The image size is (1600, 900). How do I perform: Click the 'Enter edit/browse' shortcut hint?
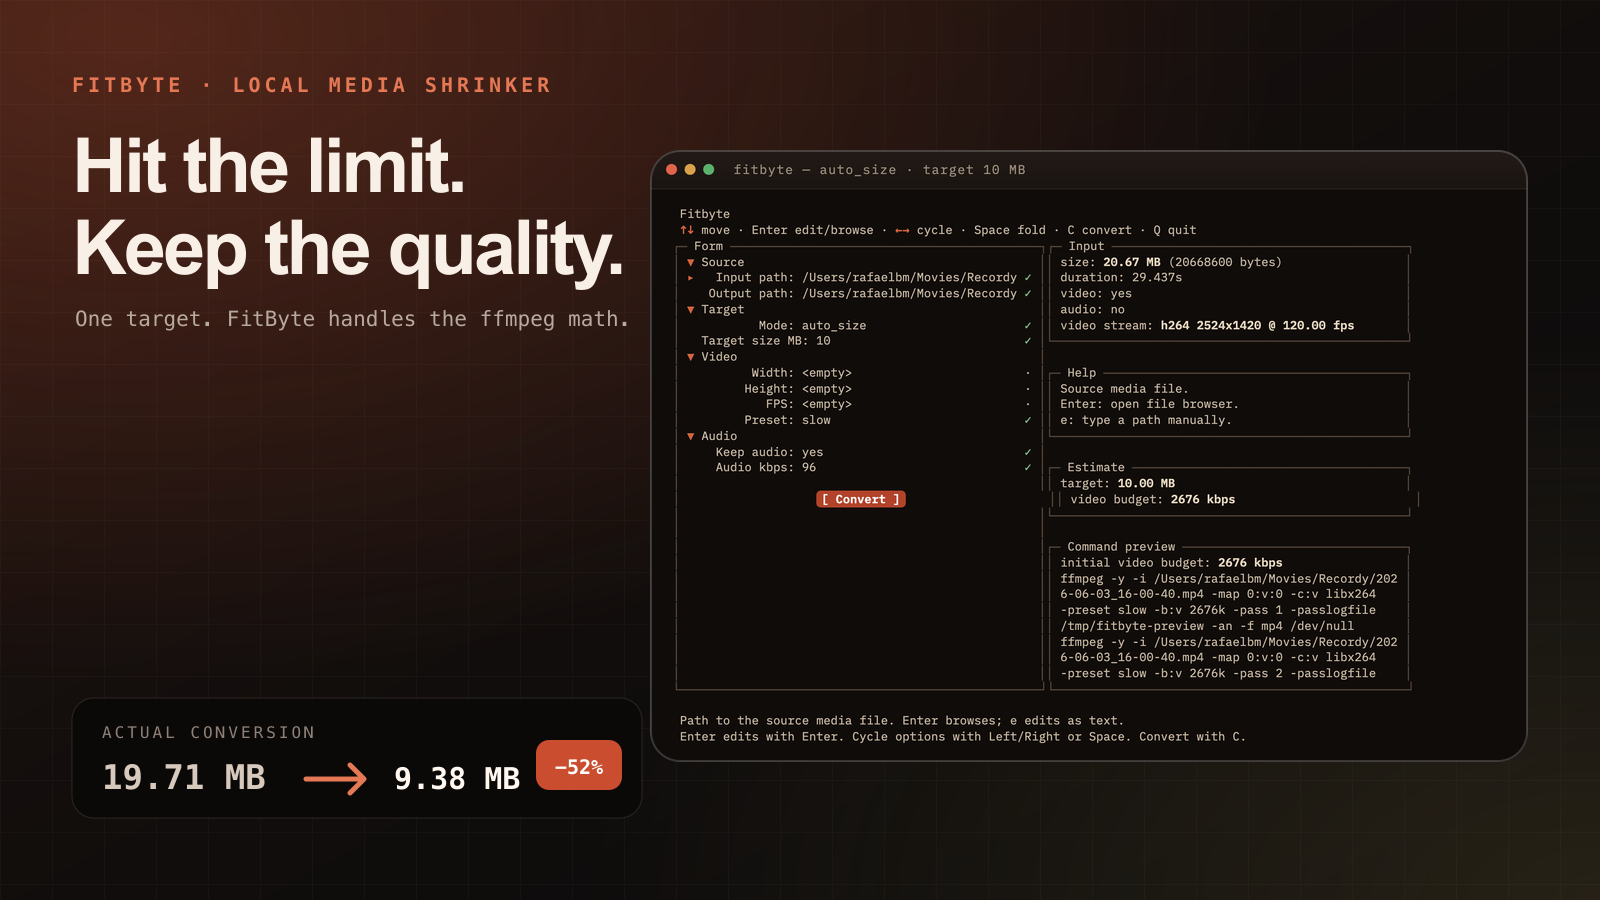click(x=812, y=230)
